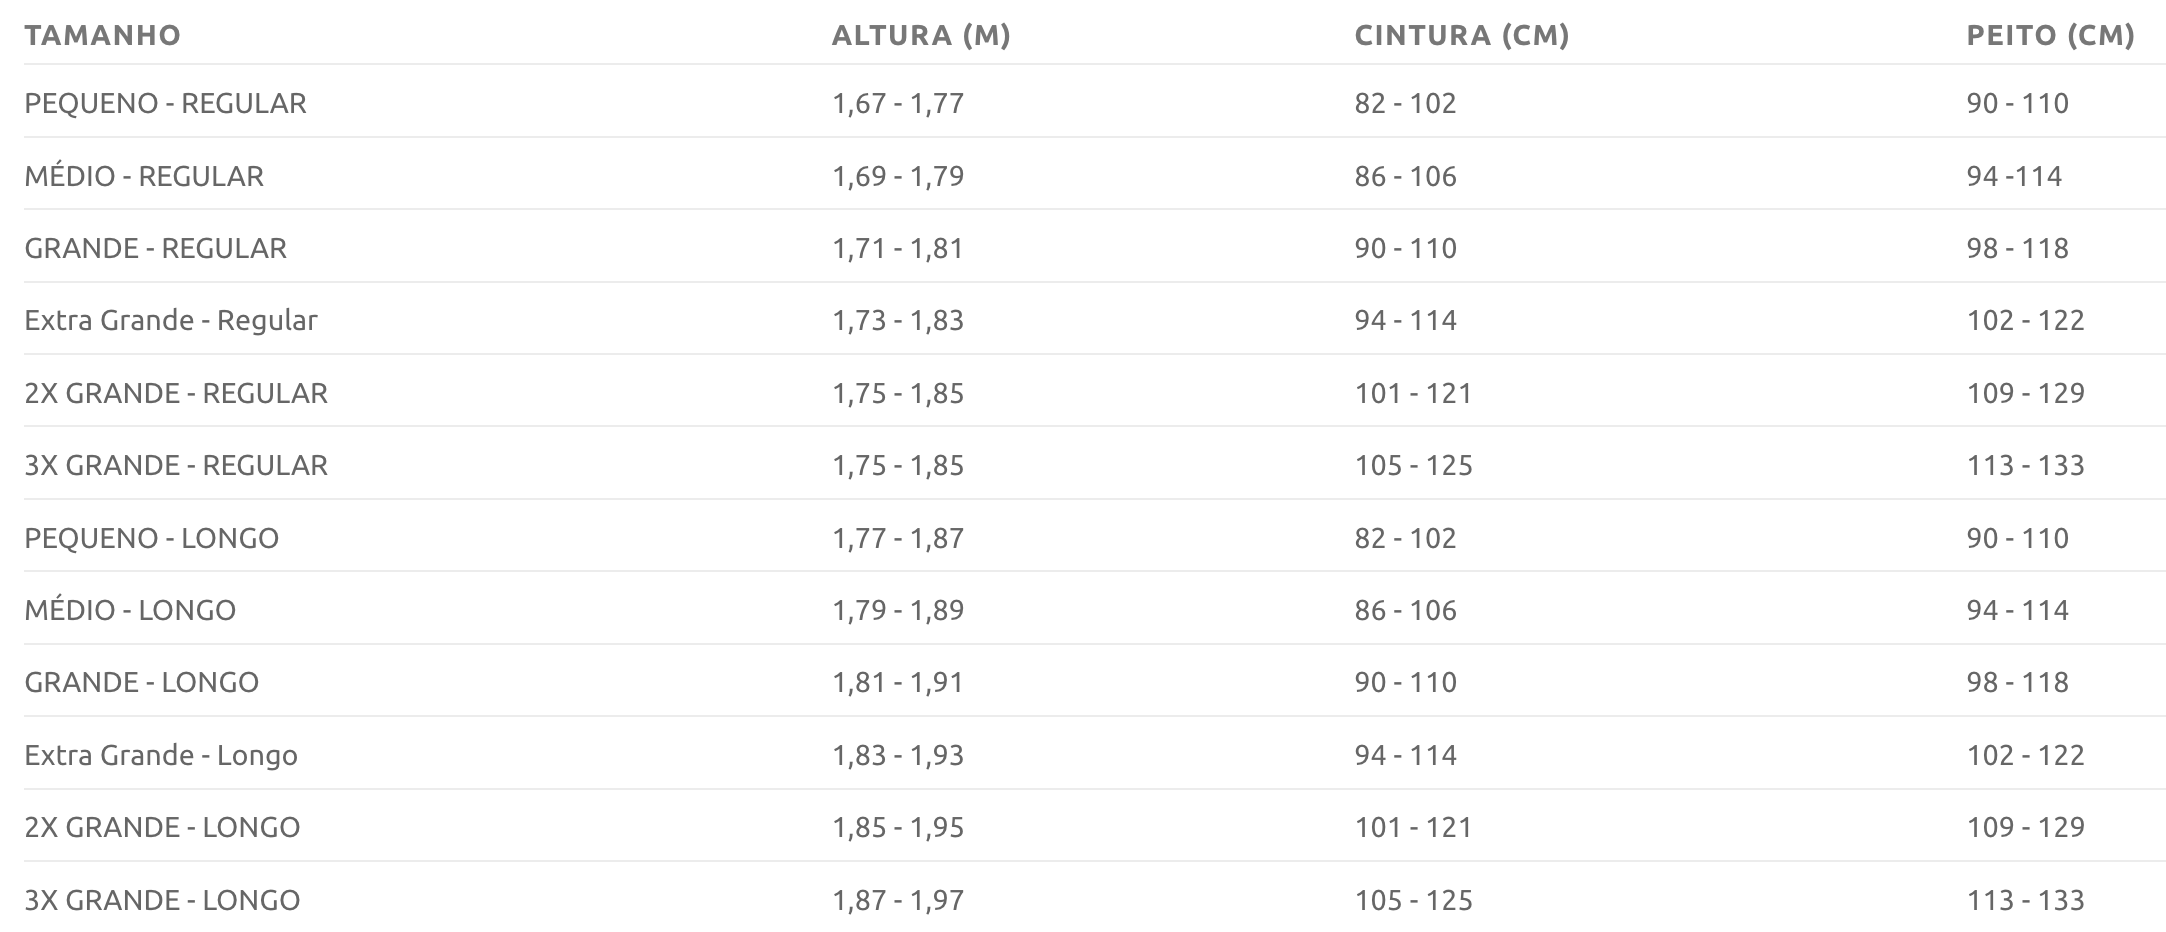The image size is (2166, 932).
Task: Select the PEQUENO - REGULAR size row
Action: (x=1095, y=102)
